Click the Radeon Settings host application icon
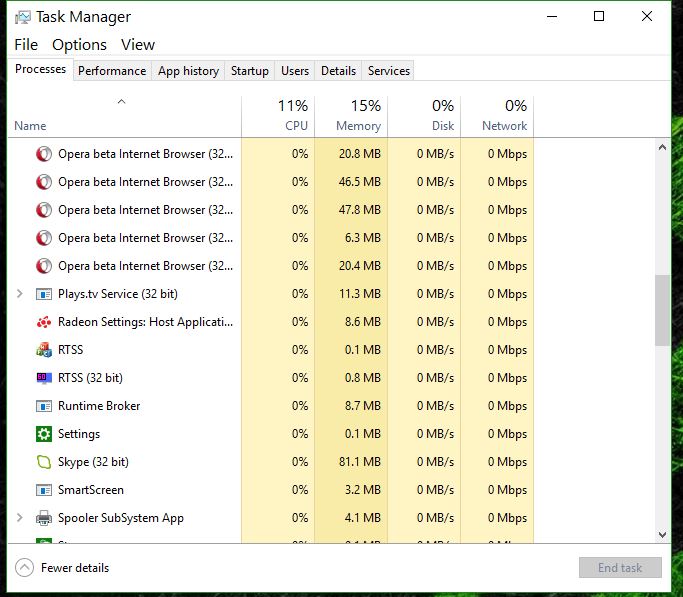The width and height of the screenshot is (683, 597). pyautogui.click(x=44, y=322)
